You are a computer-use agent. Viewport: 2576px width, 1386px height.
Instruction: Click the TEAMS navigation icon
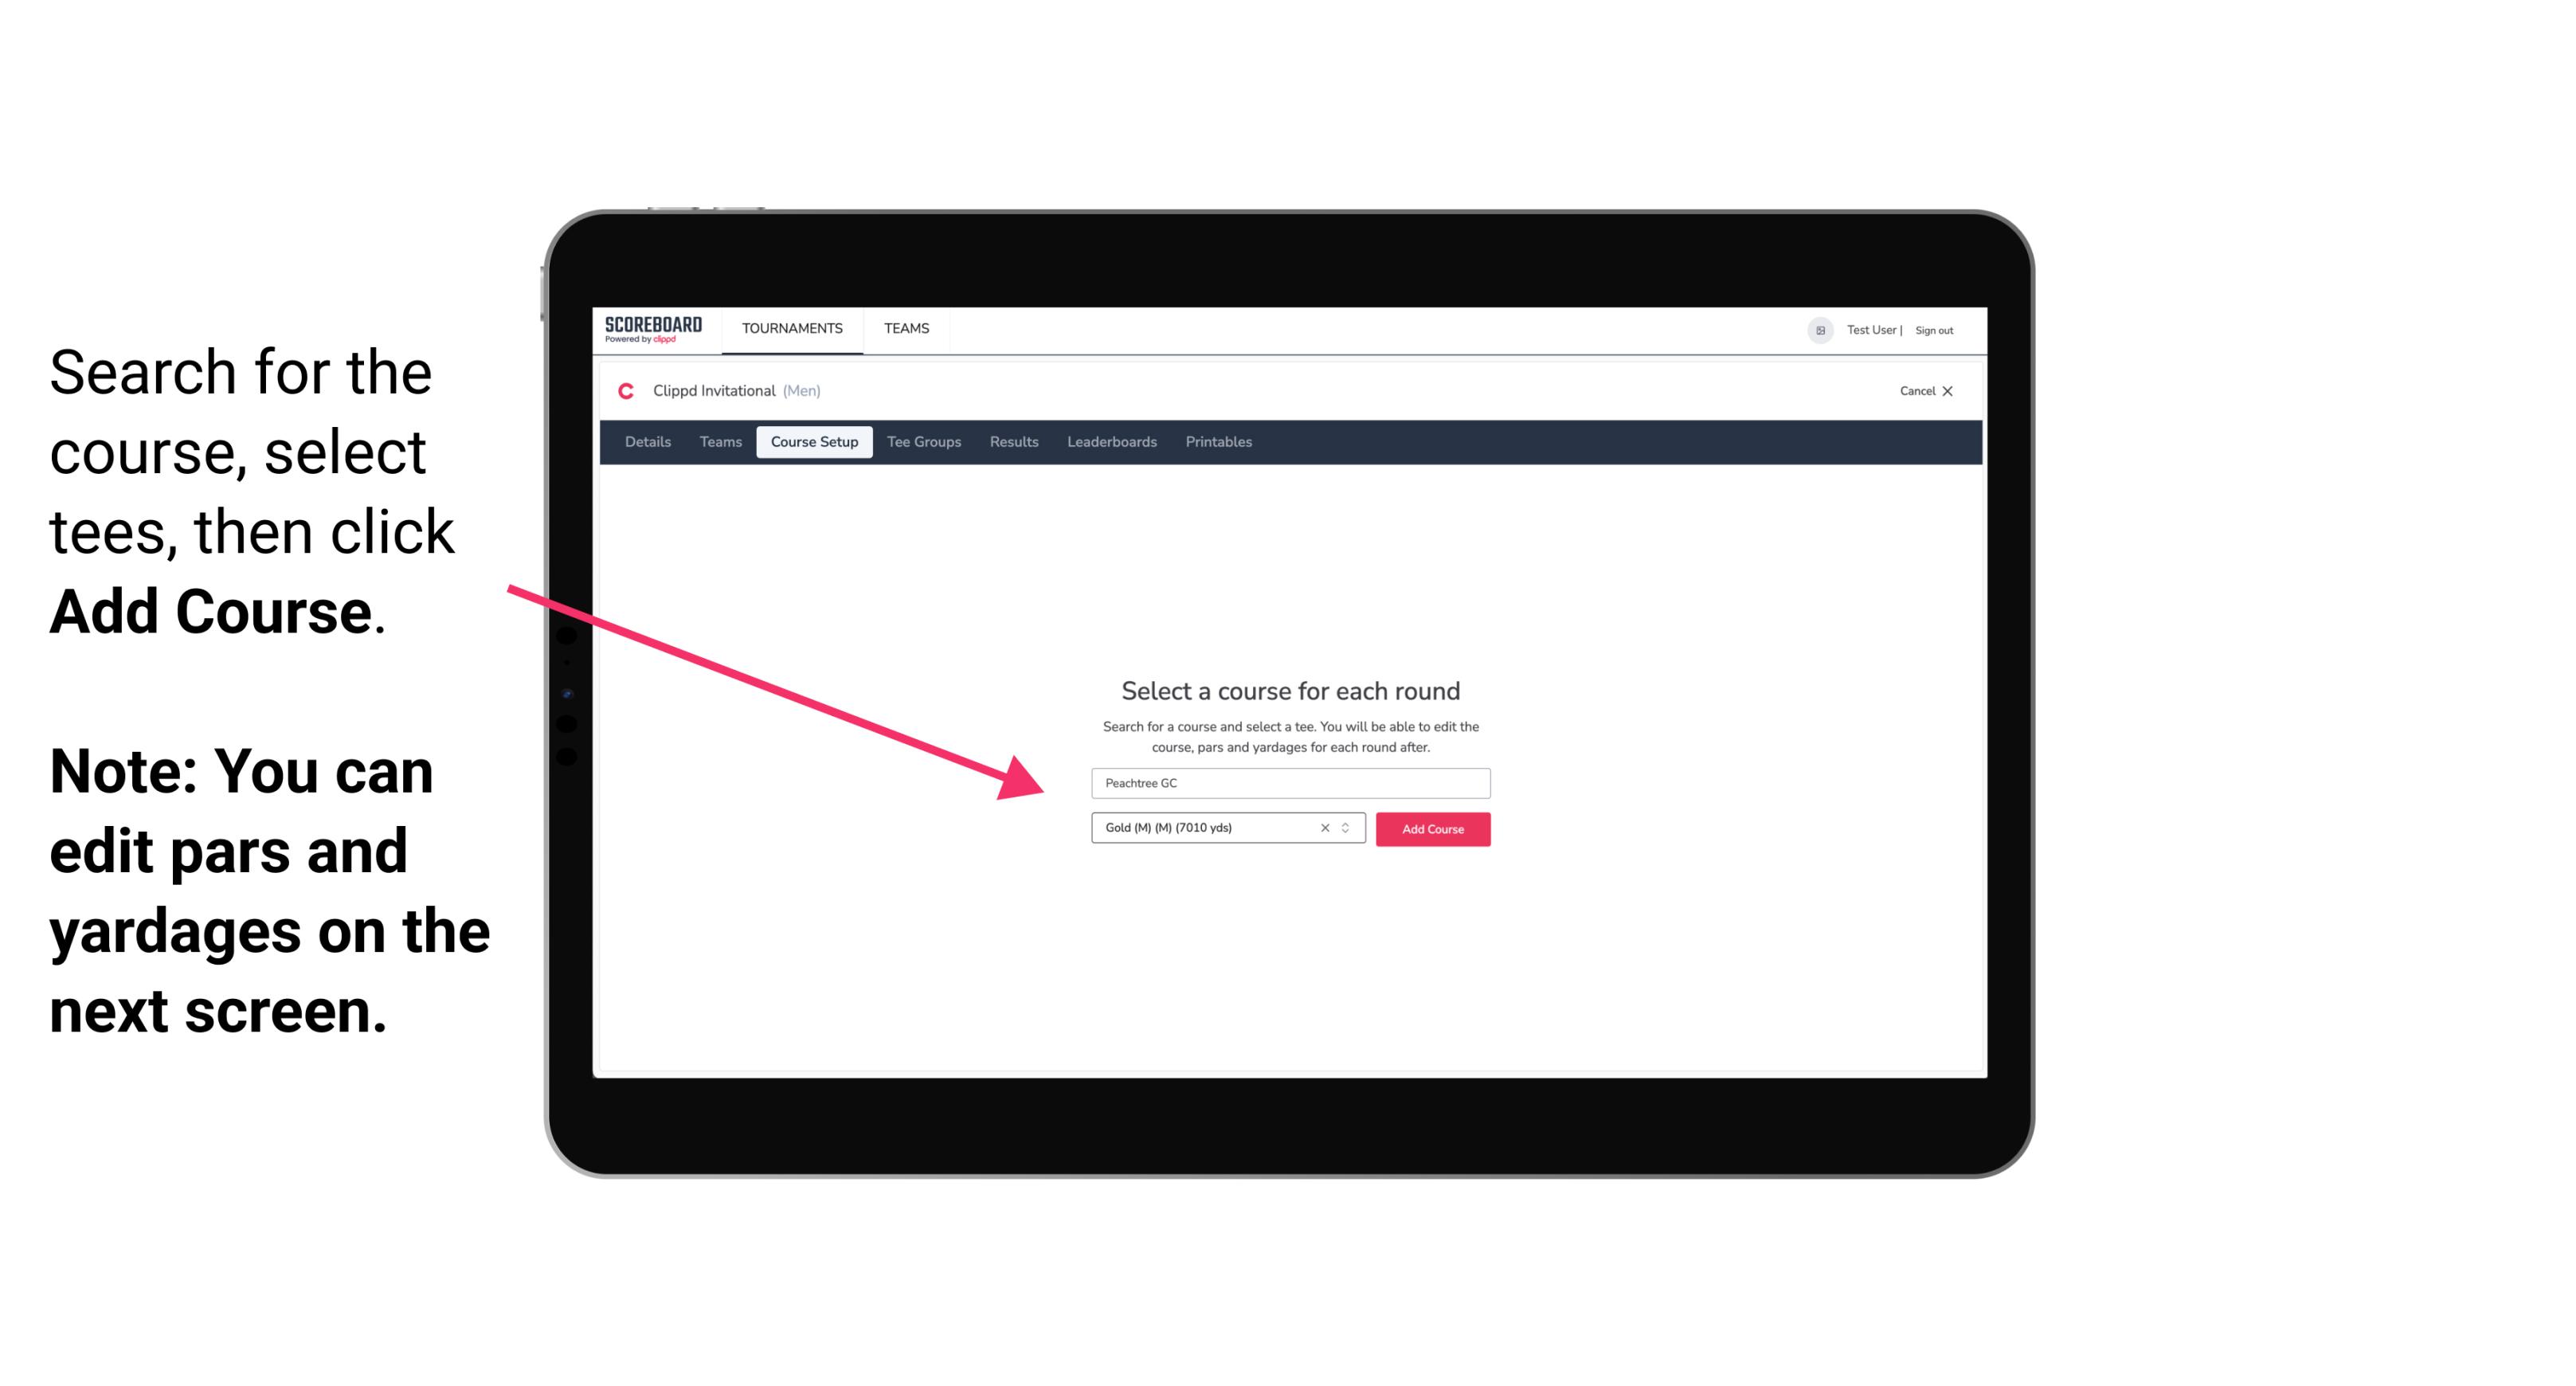coord(904,327)
